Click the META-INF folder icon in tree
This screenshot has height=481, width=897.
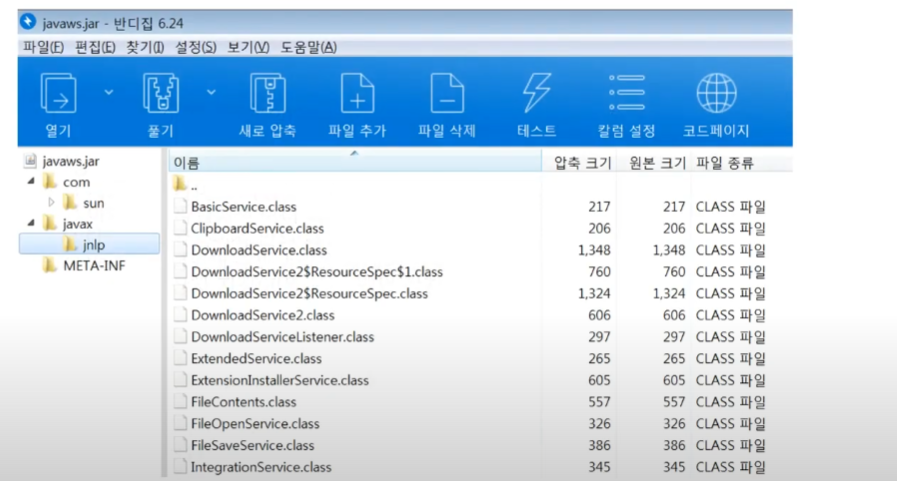(50, 265)
